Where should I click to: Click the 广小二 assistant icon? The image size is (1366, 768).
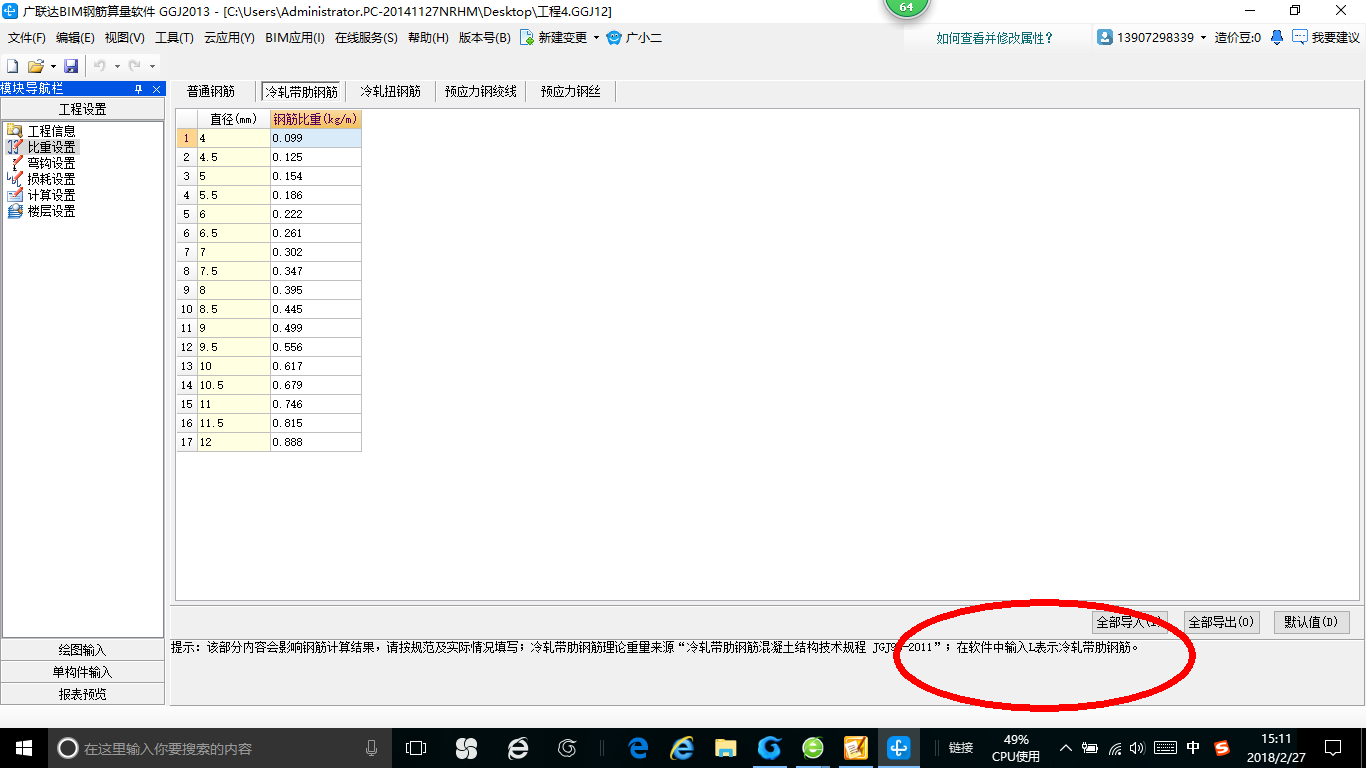[x=614, y=38]
